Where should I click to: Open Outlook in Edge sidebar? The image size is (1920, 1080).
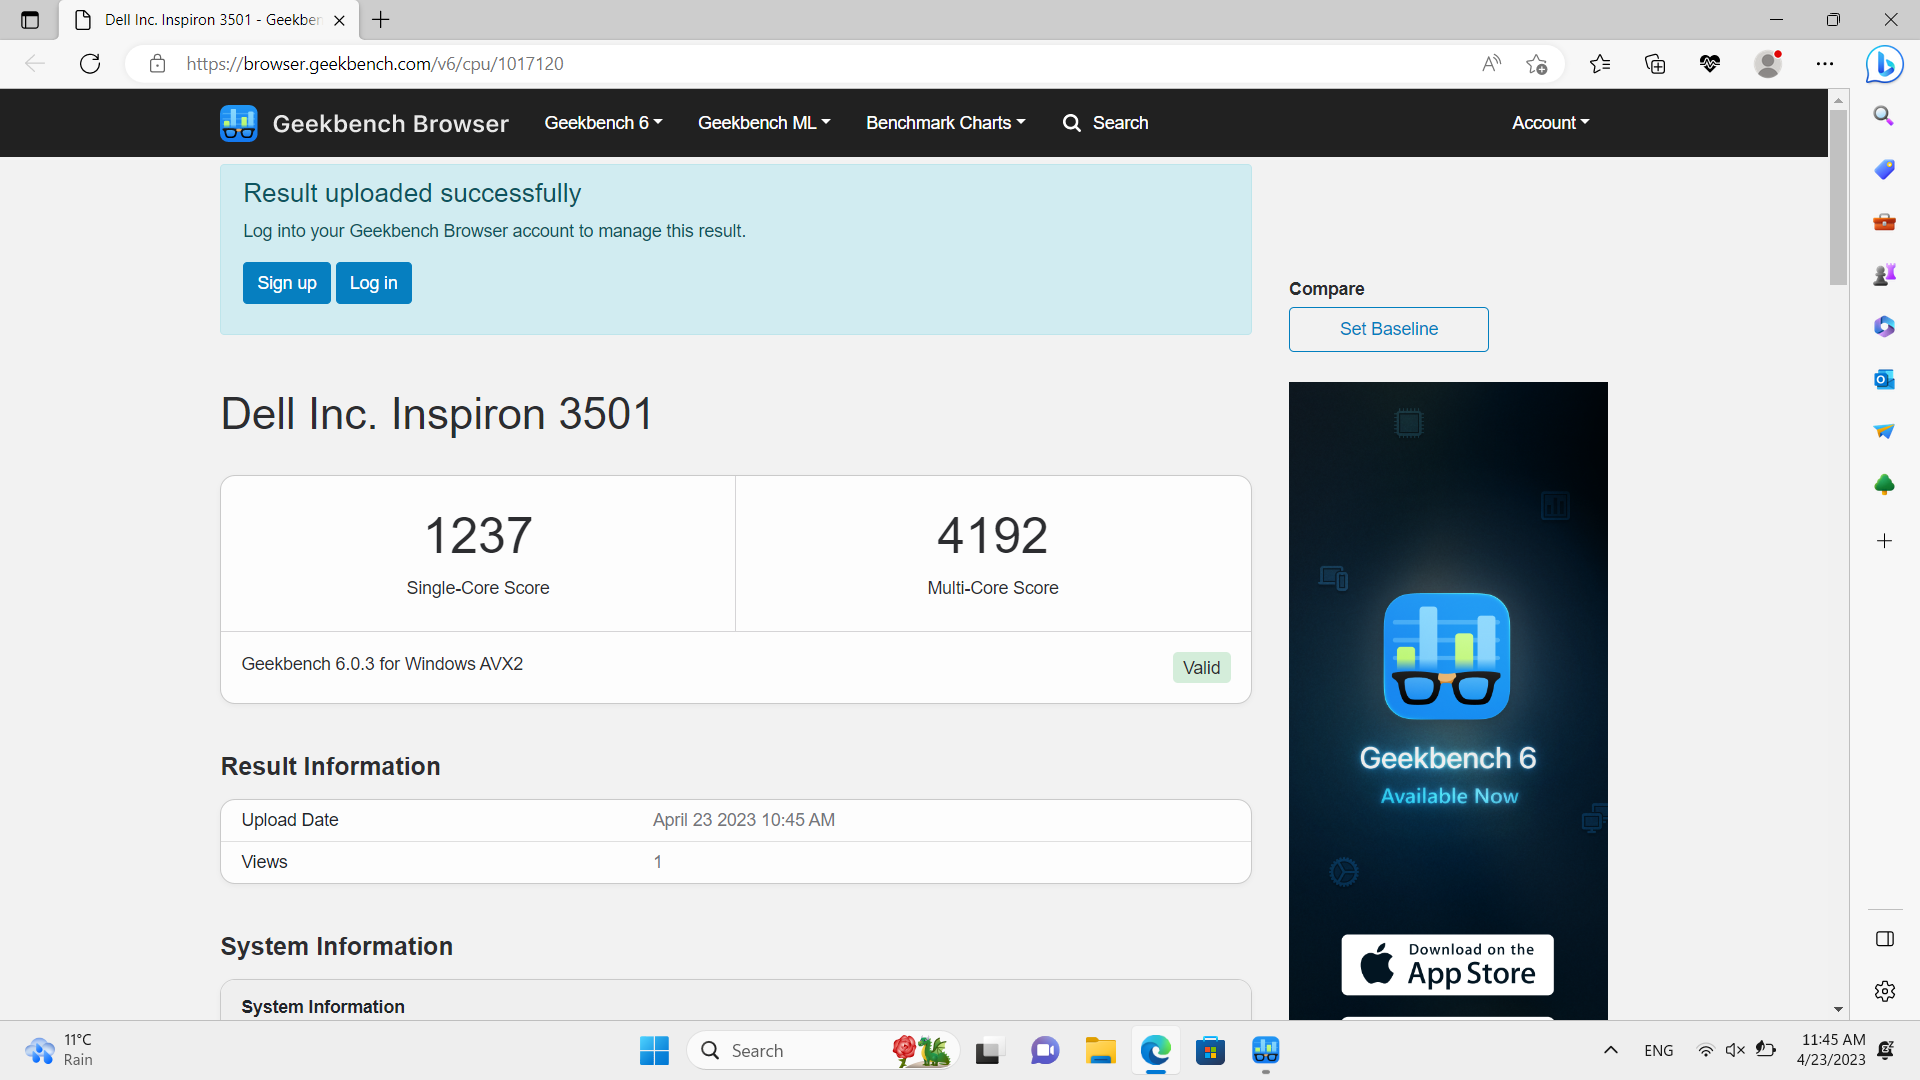click(x=1884, y=380)
